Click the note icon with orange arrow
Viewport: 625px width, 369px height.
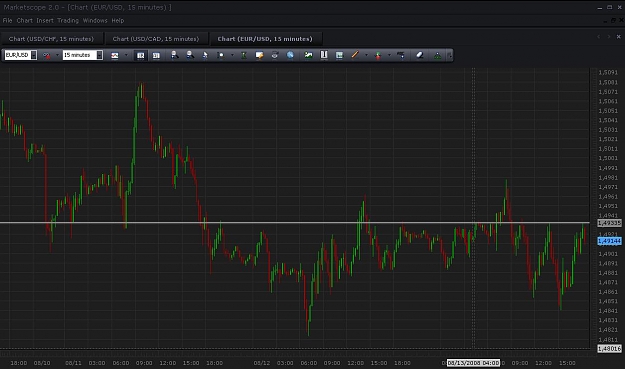[259, 55]
